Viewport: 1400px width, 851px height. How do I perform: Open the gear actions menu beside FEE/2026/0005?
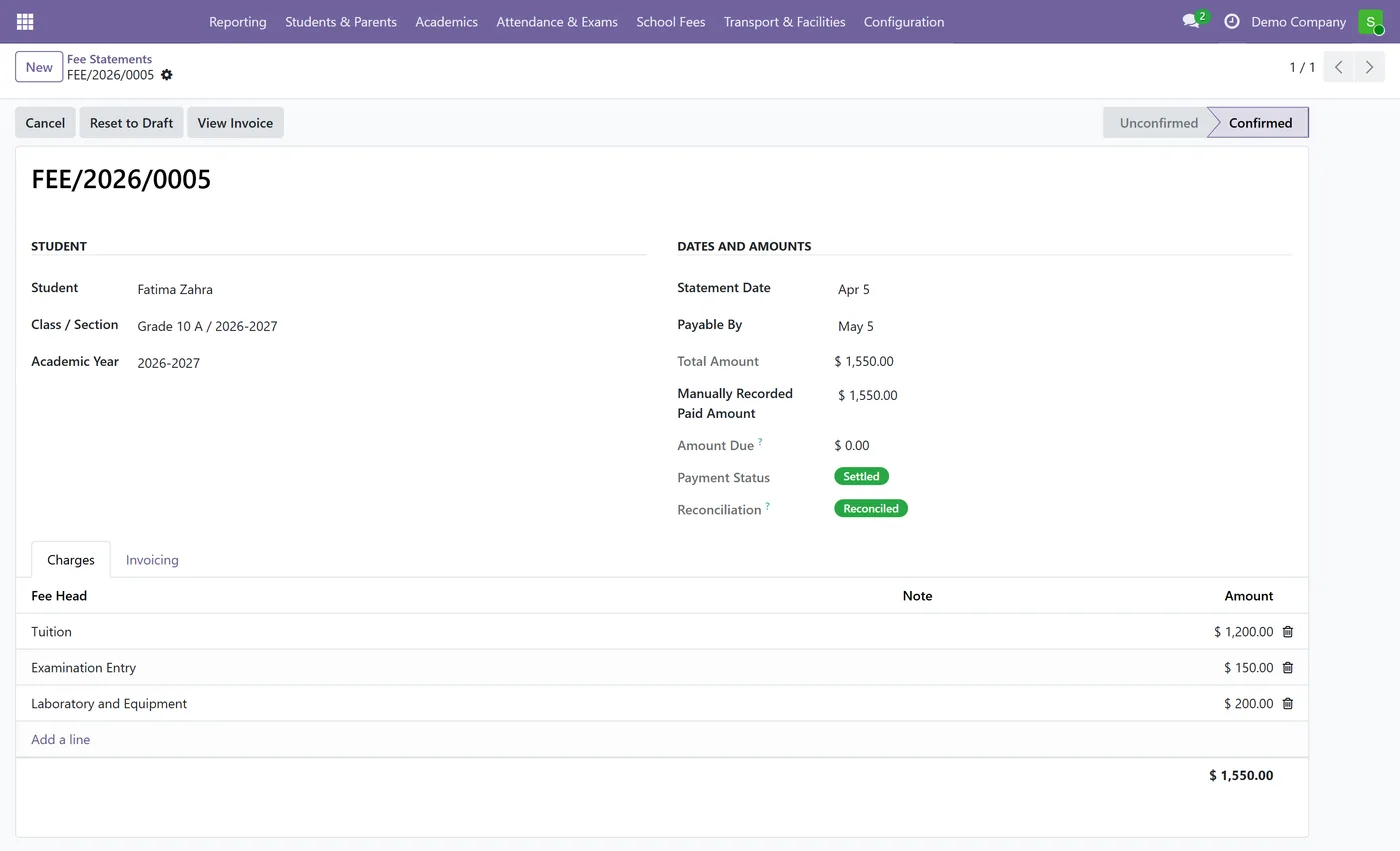click(x=167, y=75)
